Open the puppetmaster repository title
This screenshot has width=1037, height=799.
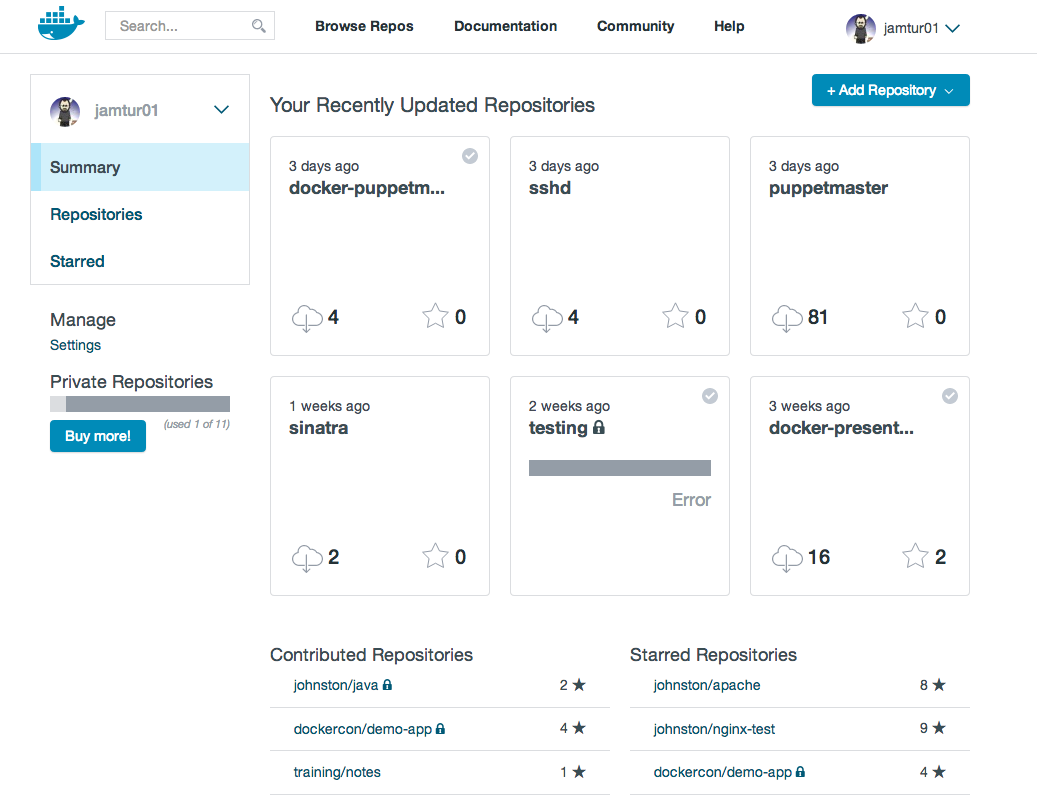828,189
